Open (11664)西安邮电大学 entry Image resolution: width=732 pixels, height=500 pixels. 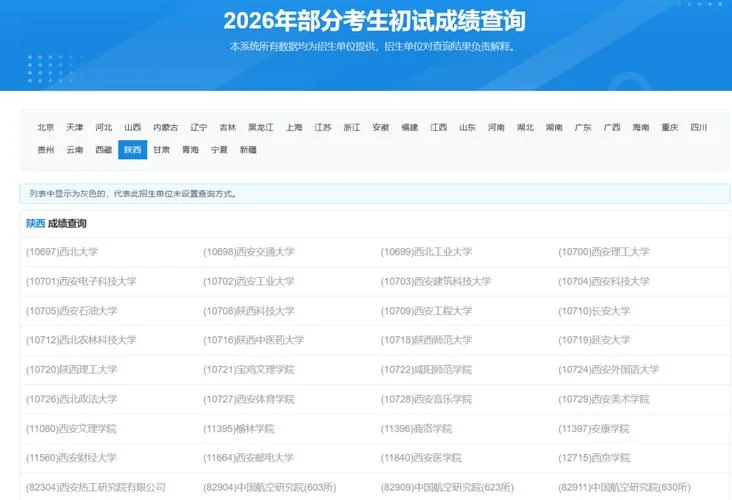tap(249, 458)
